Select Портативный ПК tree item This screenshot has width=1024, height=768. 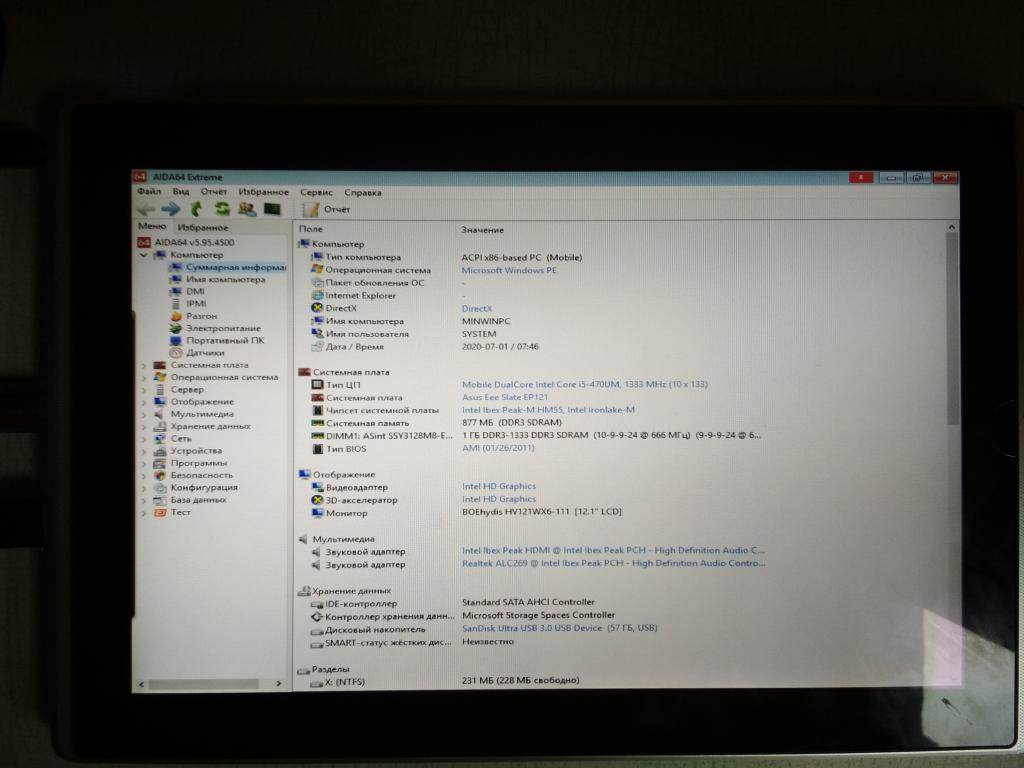point(225,340)
